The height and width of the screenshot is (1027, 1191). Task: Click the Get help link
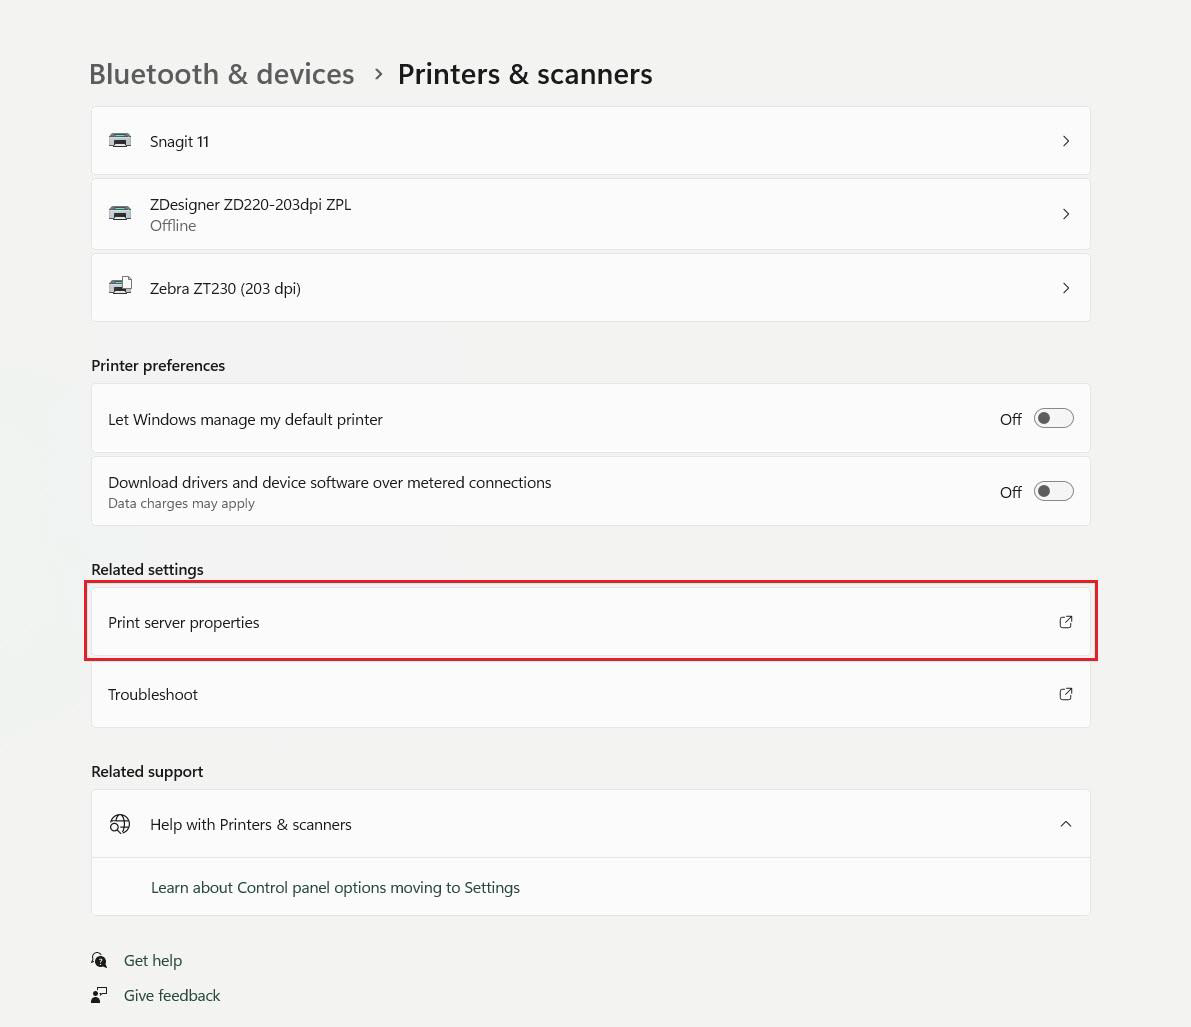(153, 960)
